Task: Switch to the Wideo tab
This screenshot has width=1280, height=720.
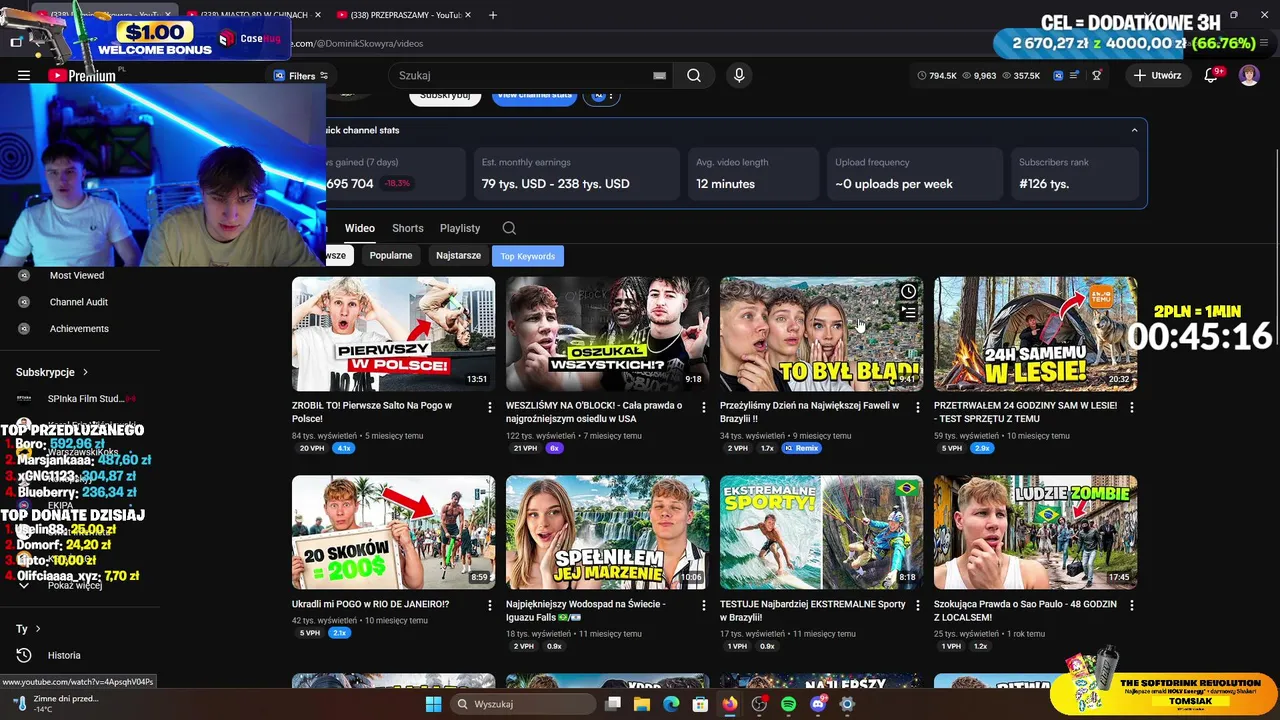Action: (360, 228)
